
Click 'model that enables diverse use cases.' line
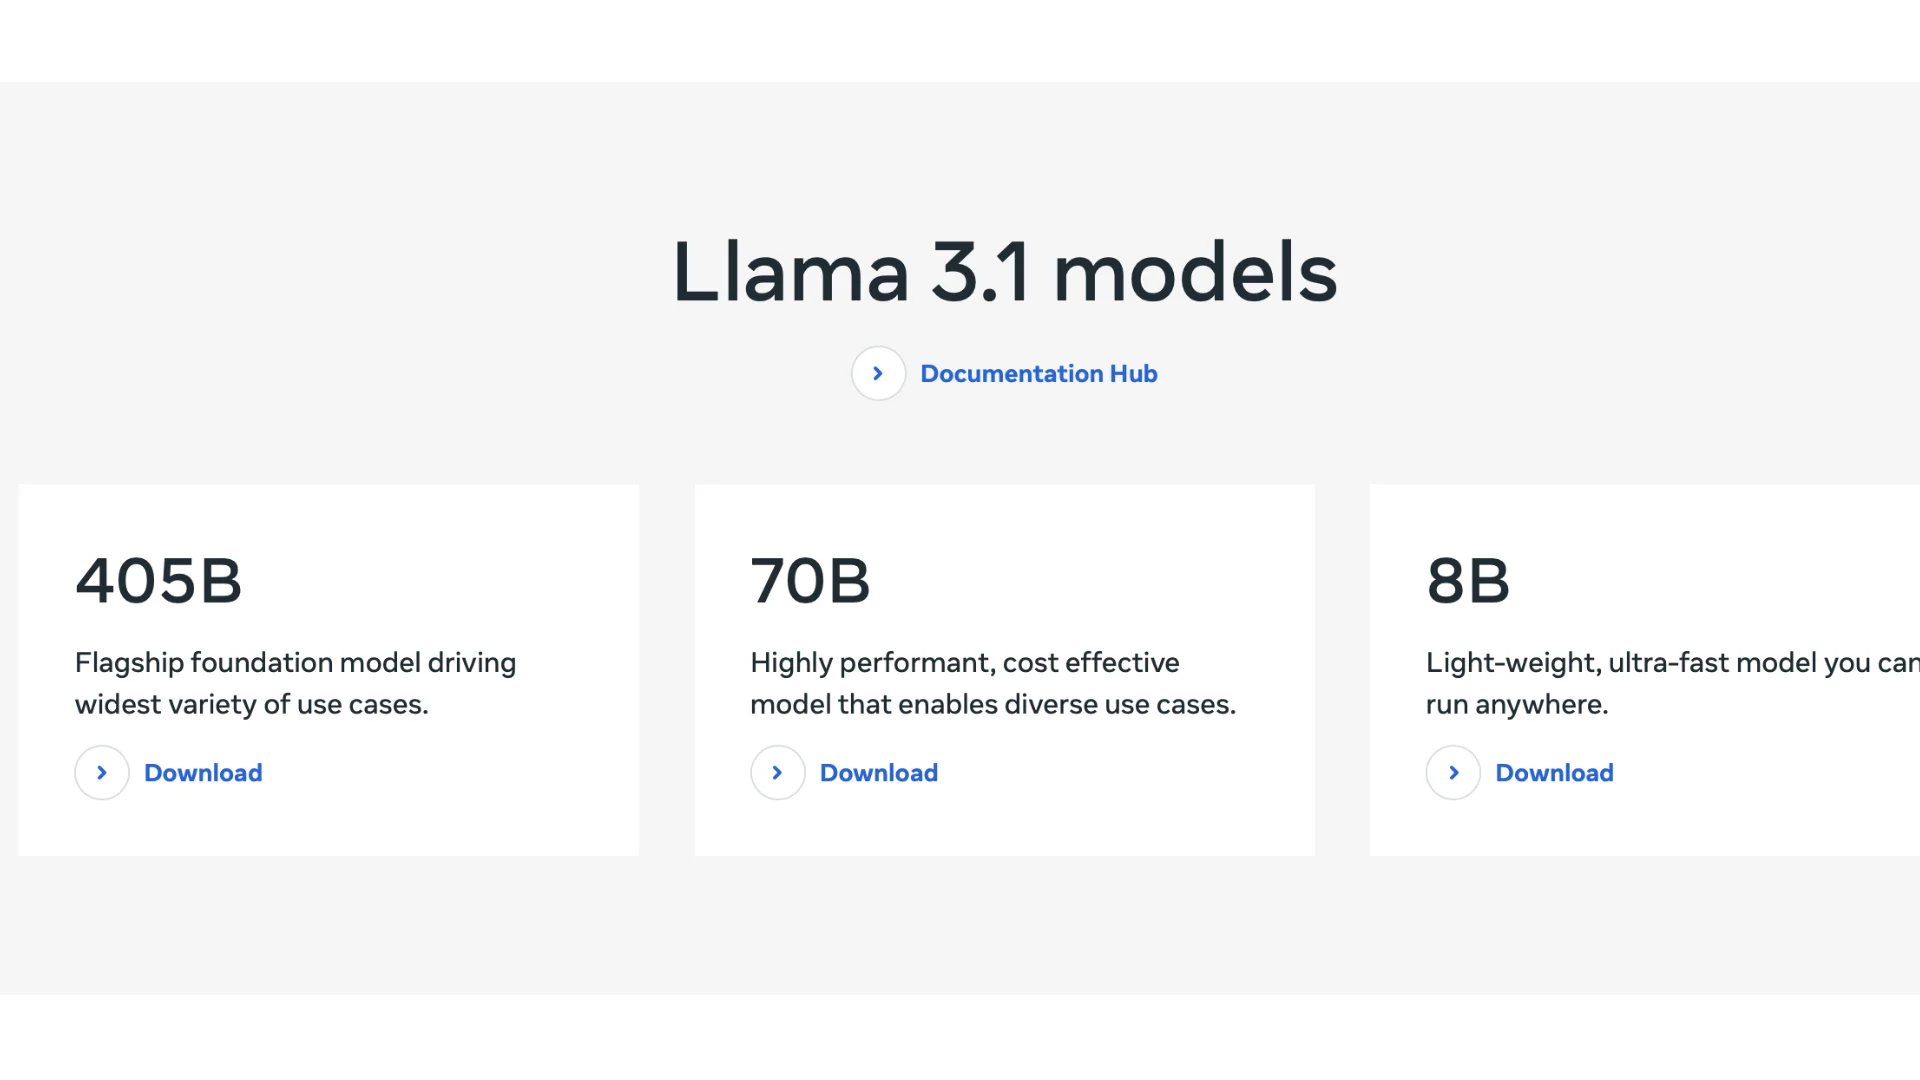click(992, 705)
